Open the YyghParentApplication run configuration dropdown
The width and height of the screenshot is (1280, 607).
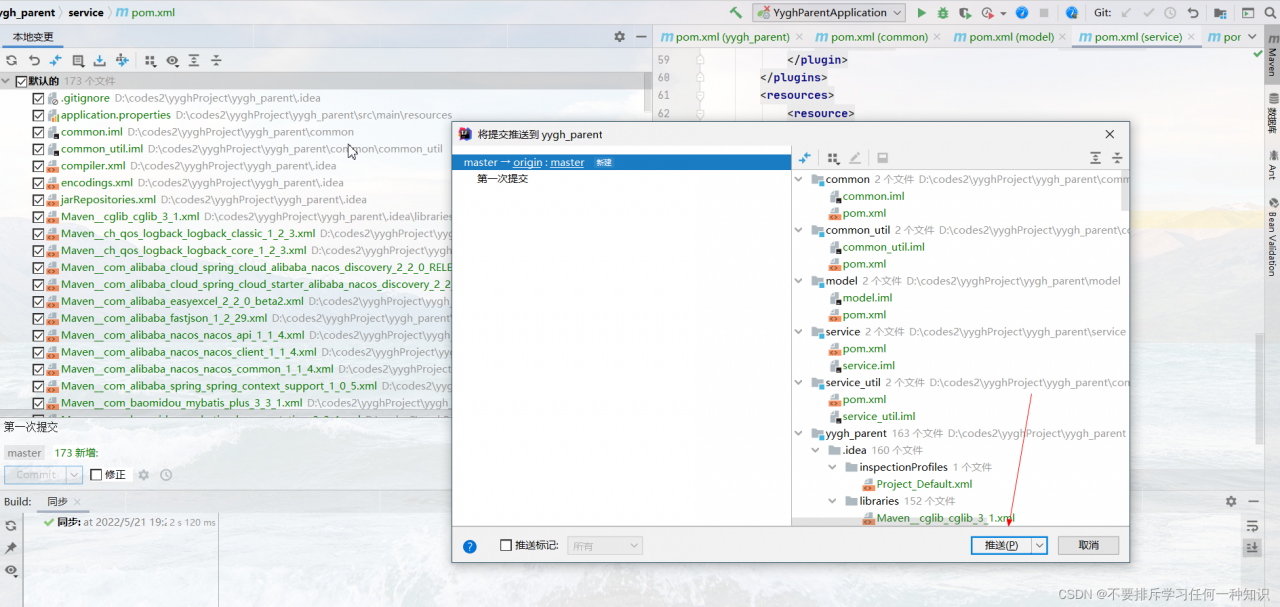[829, 13]
